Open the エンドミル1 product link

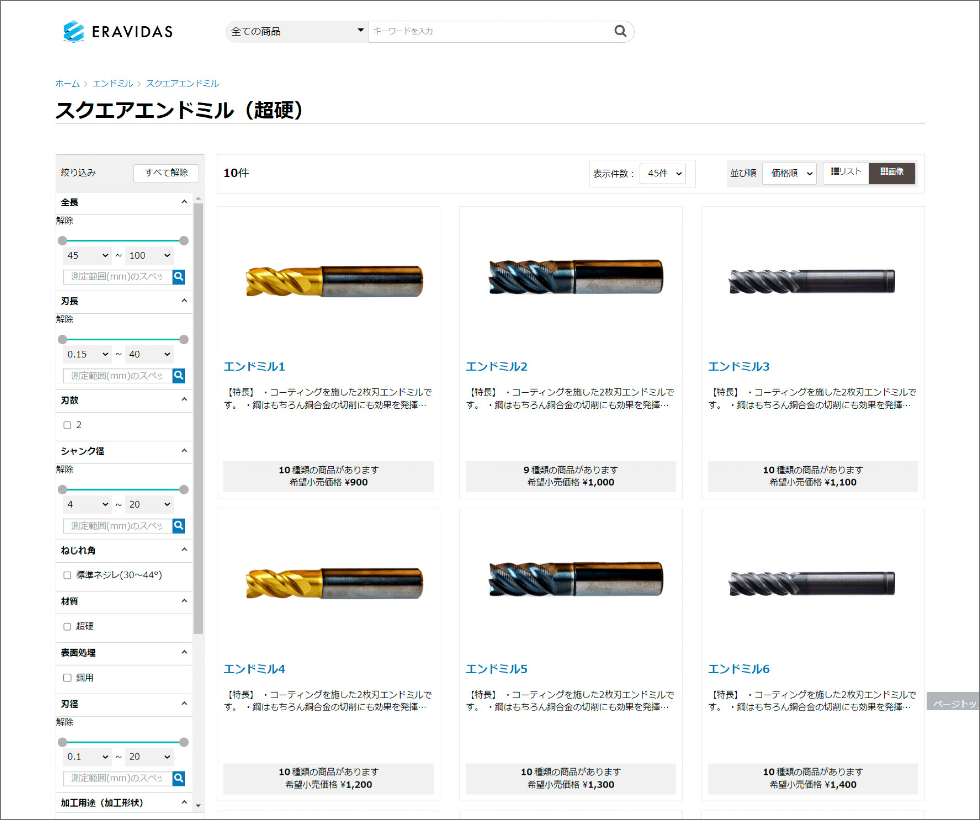(254, 366)
